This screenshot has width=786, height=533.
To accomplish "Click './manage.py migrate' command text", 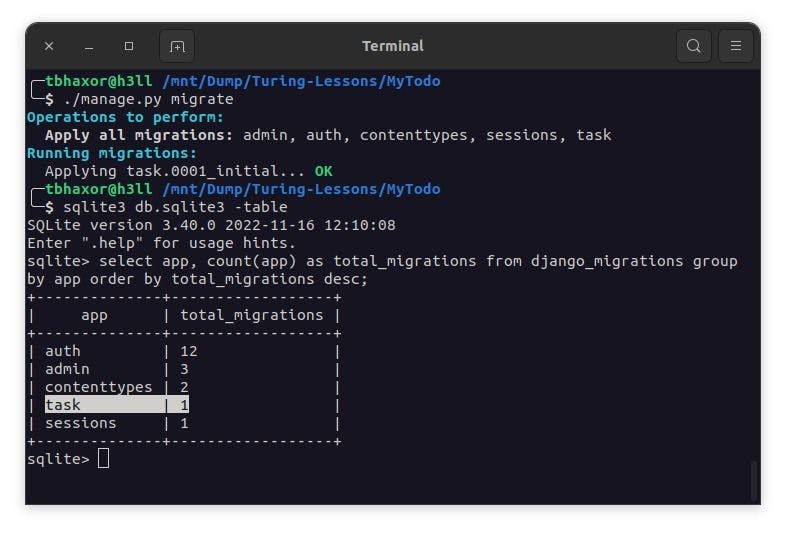I will click(x=148, y=99).
